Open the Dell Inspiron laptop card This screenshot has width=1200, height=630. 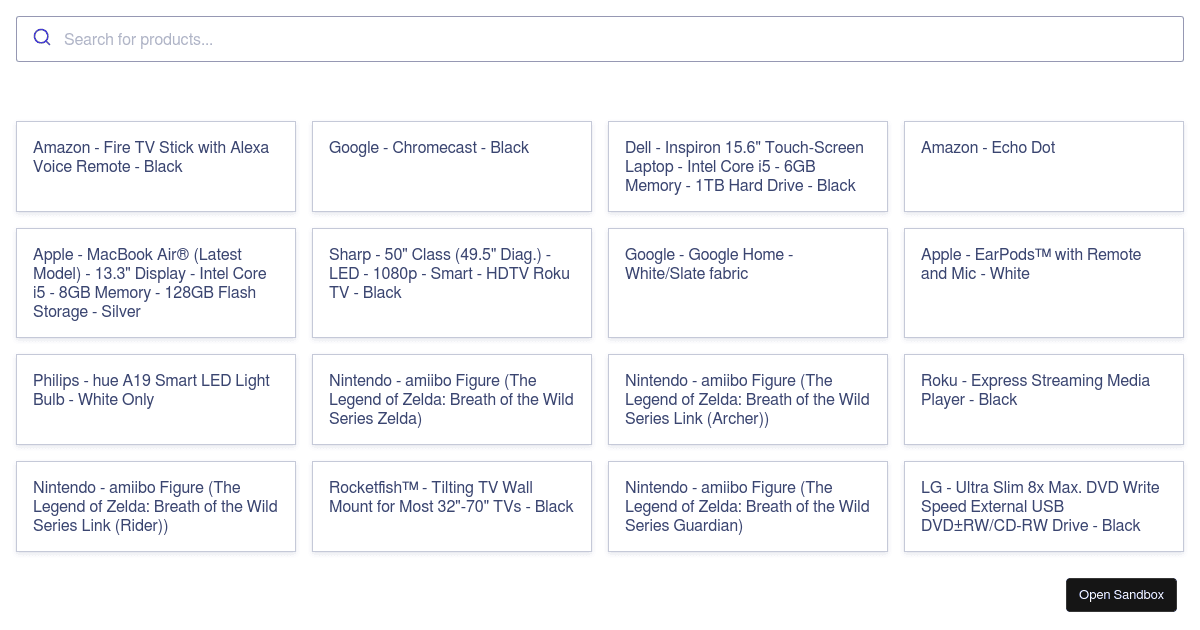click(x=748, y=166)
